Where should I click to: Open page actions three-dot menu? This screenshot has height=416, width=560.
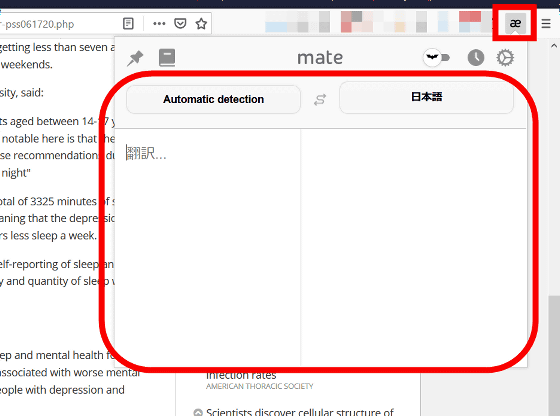click(x=159, y=24)
